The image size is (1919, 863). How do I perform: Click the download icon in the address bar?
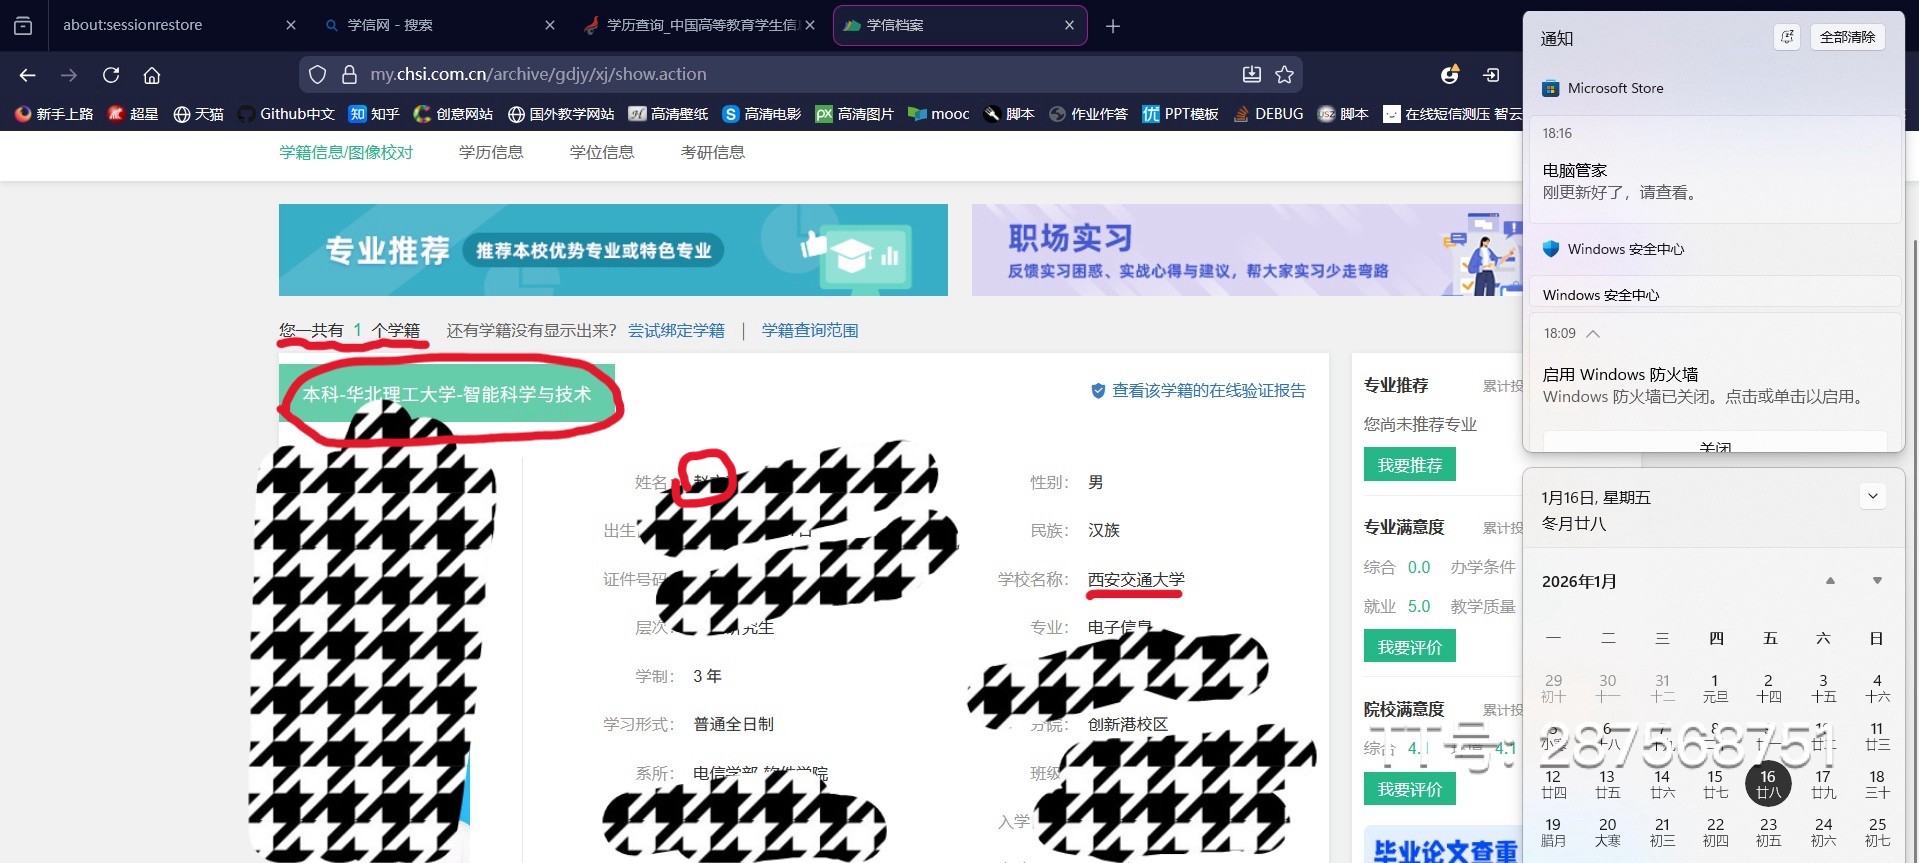(1251, 75)
